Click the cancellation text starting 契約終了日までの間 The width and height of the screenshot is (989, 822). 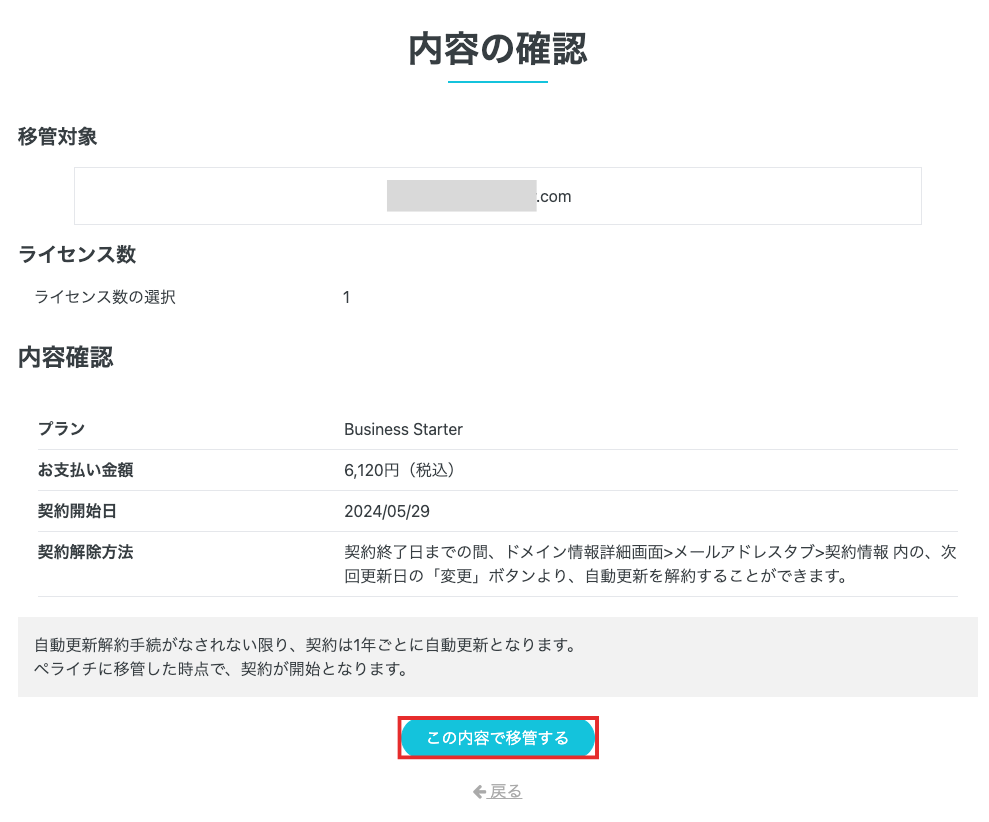650,564
